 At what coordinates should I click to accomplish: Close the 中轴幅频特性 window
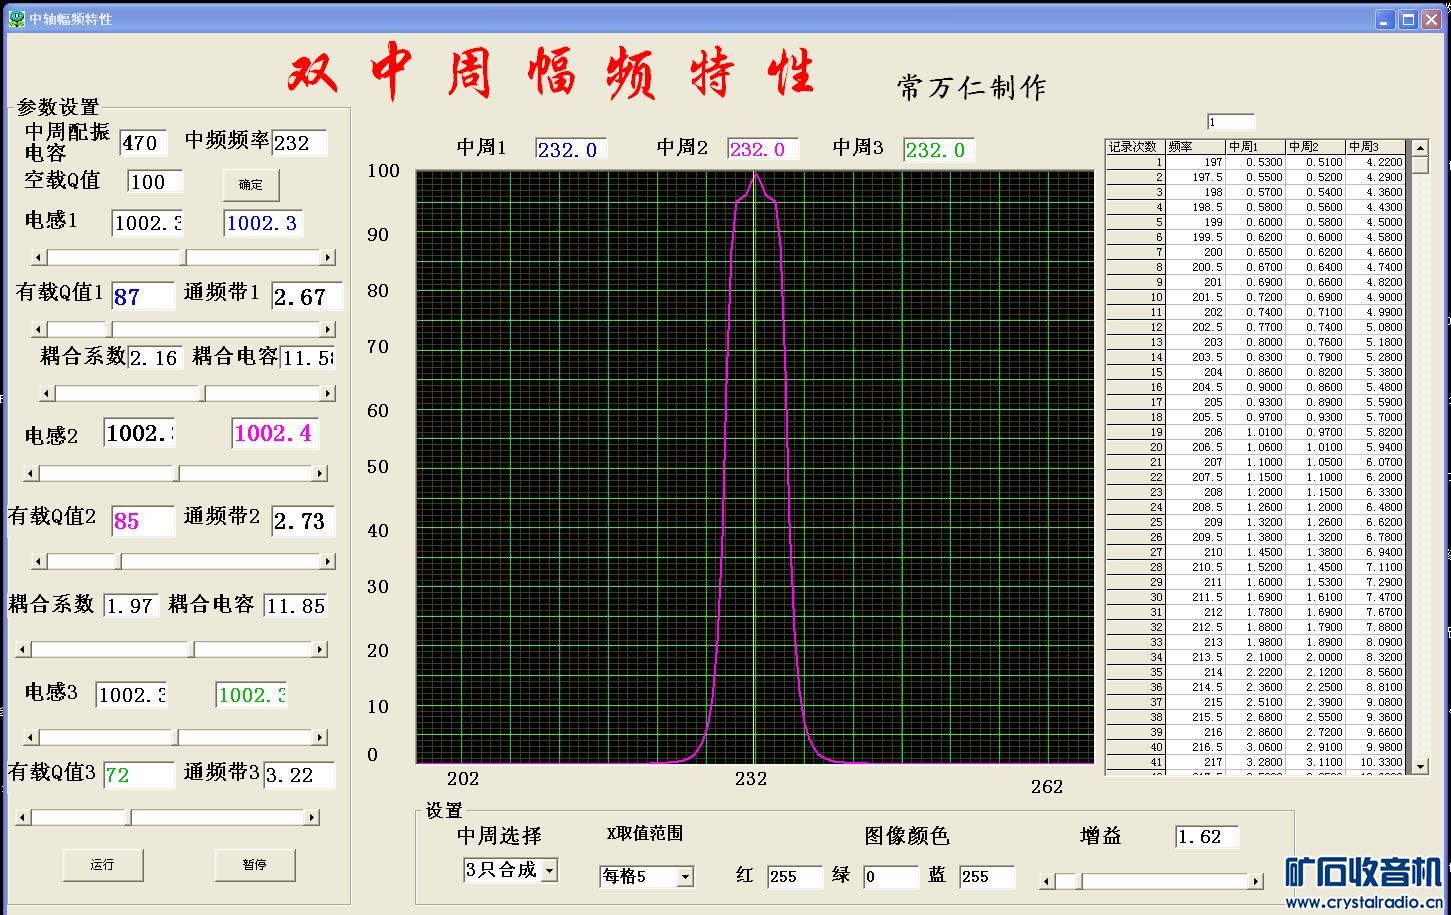[1431, 19]
